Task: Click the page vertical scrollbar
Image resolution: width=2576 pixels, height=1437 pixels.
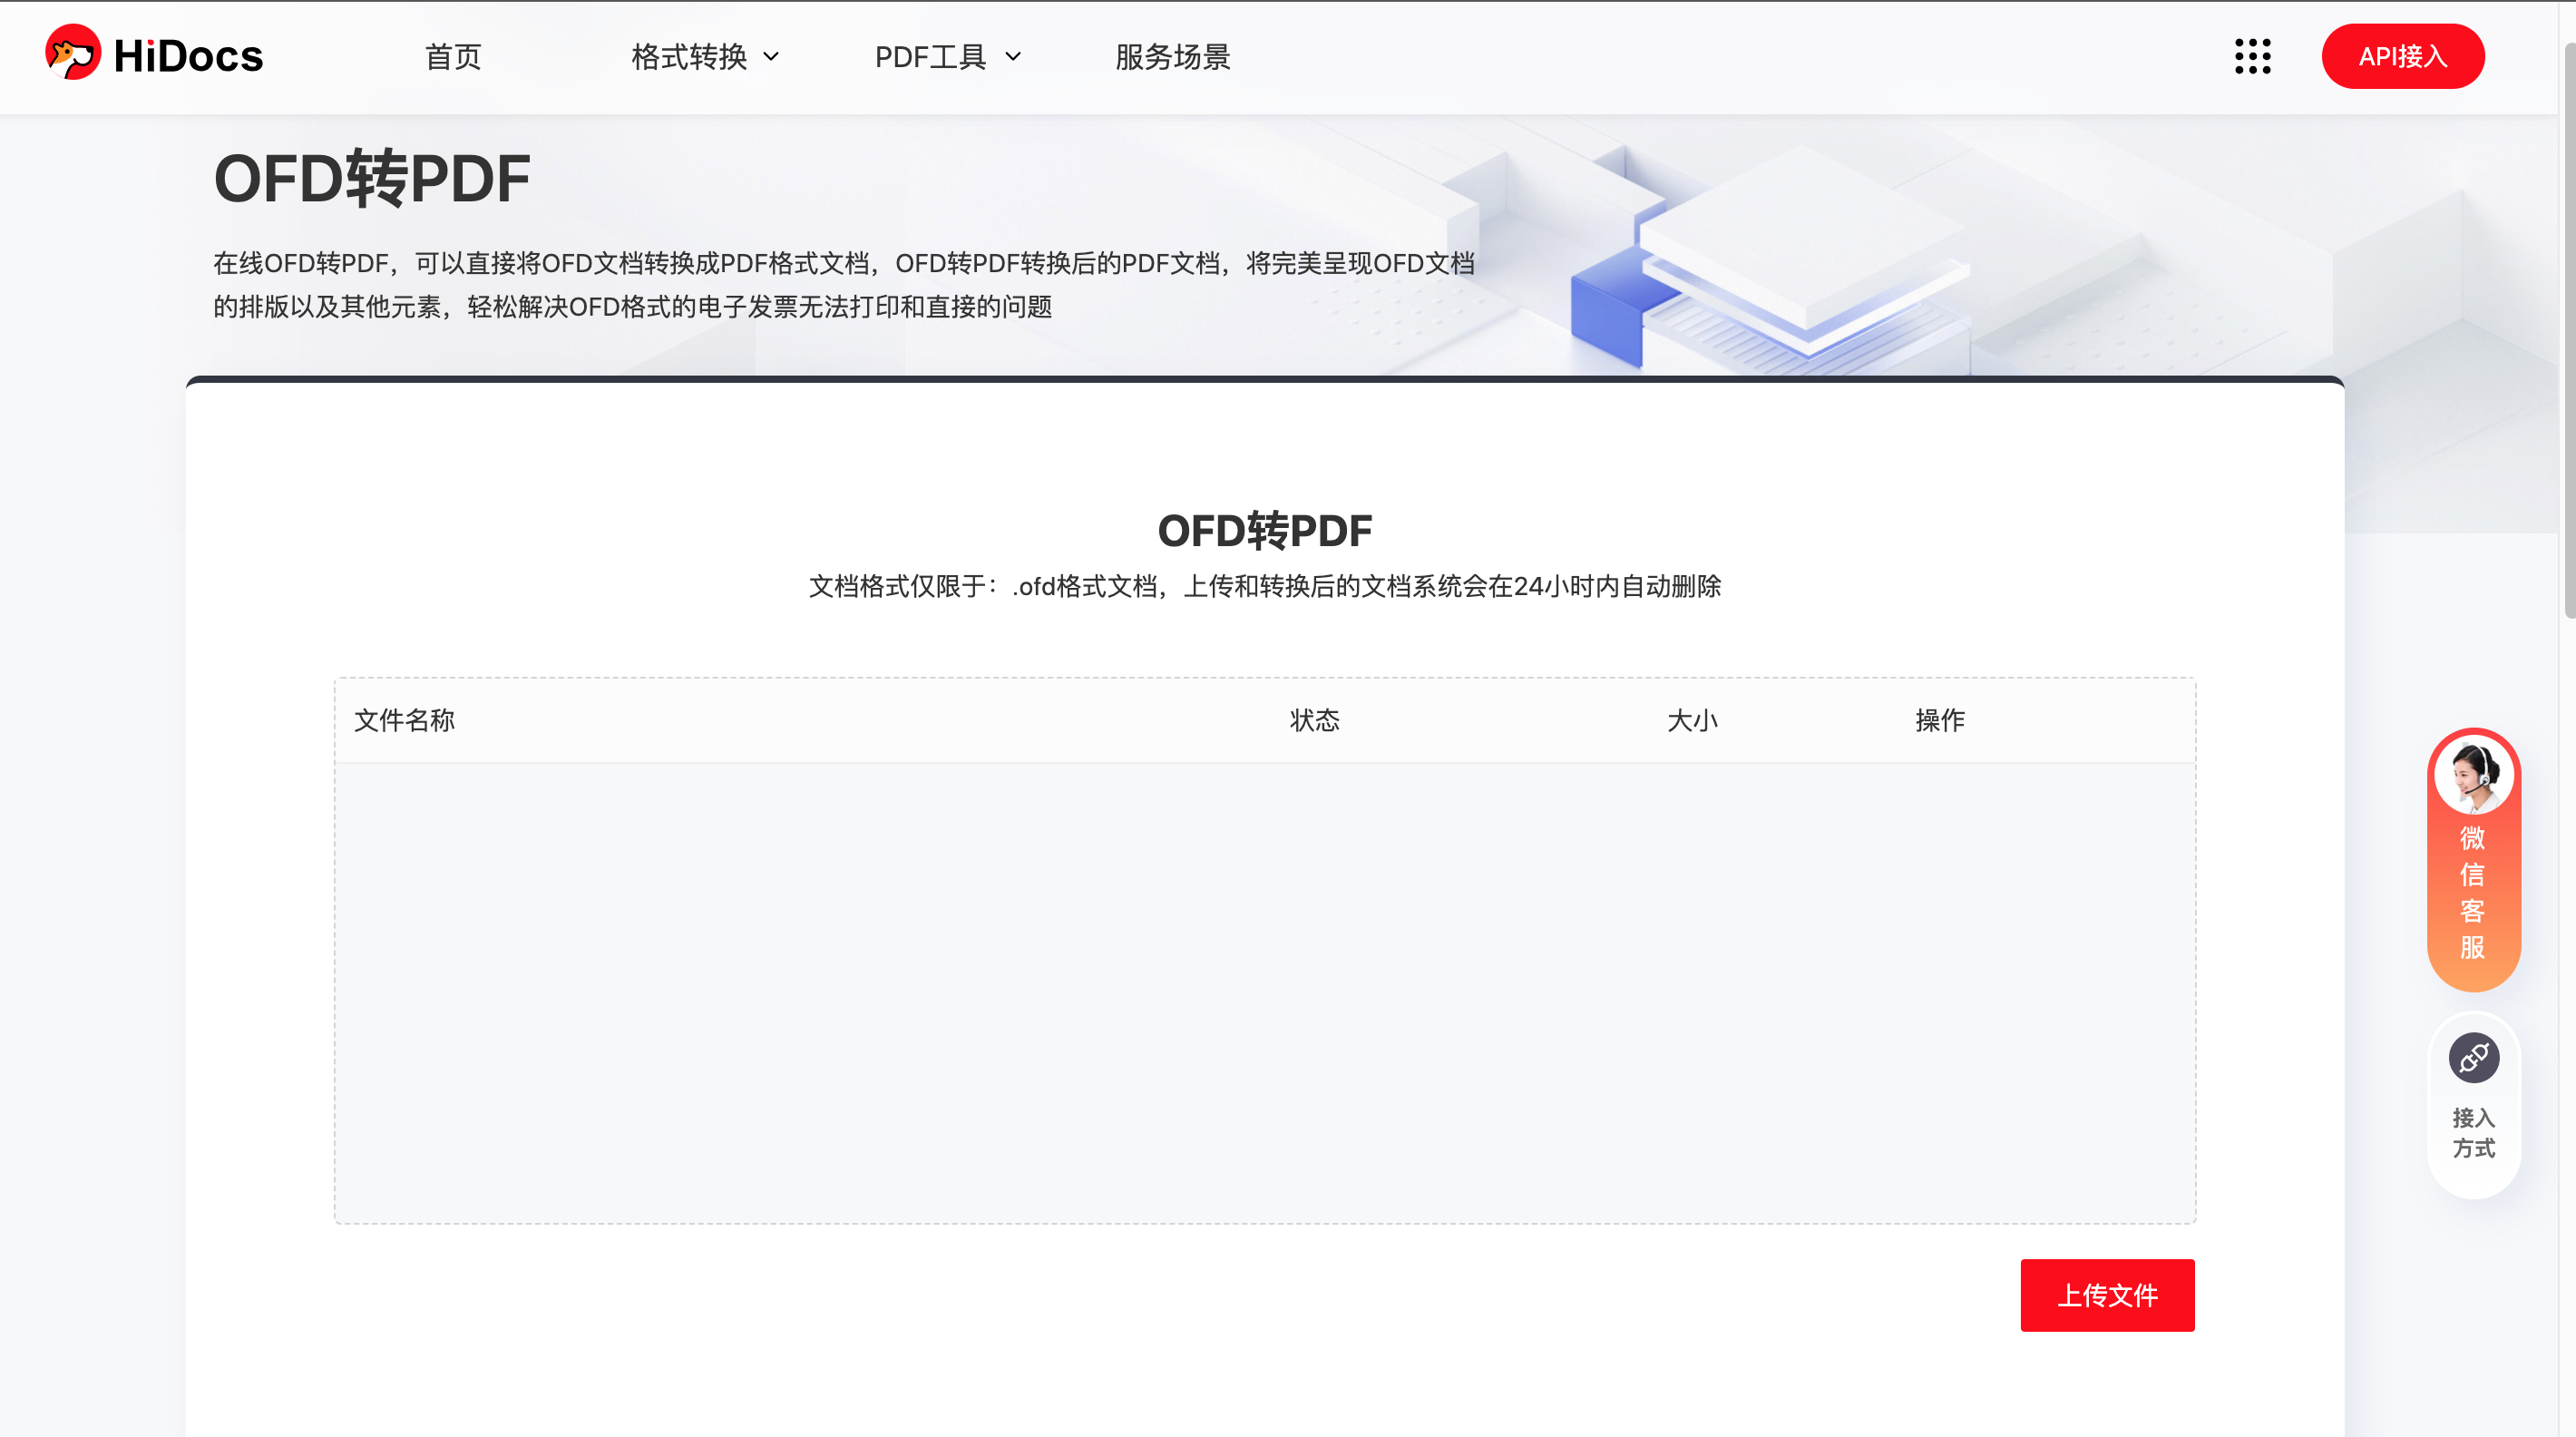Action: point(2568,330)
